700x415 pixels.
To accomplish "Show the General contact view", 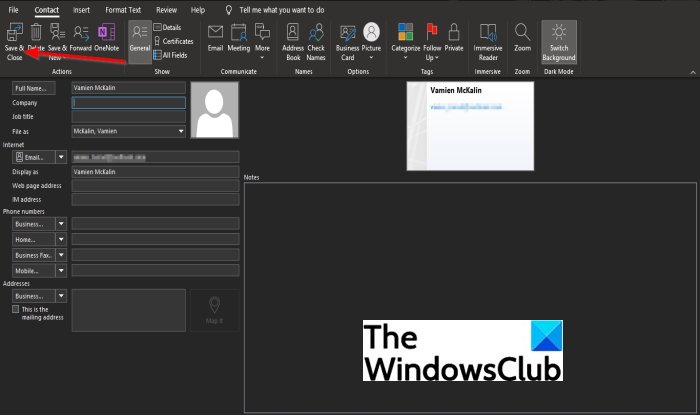I will pyautogui.click(x=140, y=42).
